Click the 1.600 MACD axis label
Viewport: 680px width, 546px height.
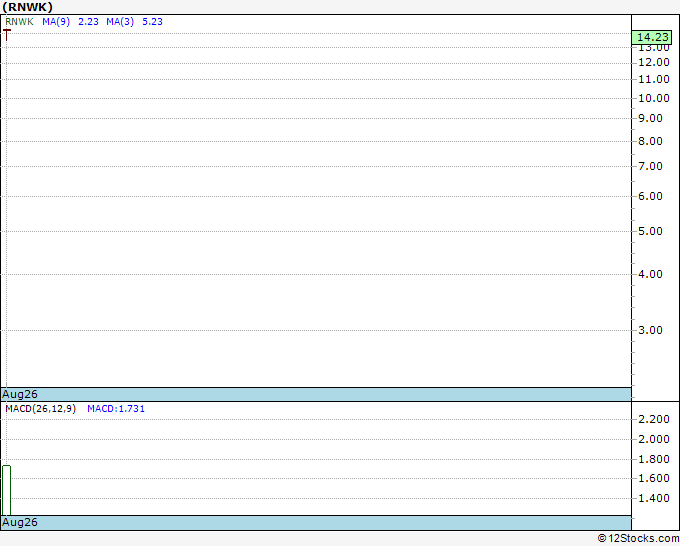coord(654,478)
